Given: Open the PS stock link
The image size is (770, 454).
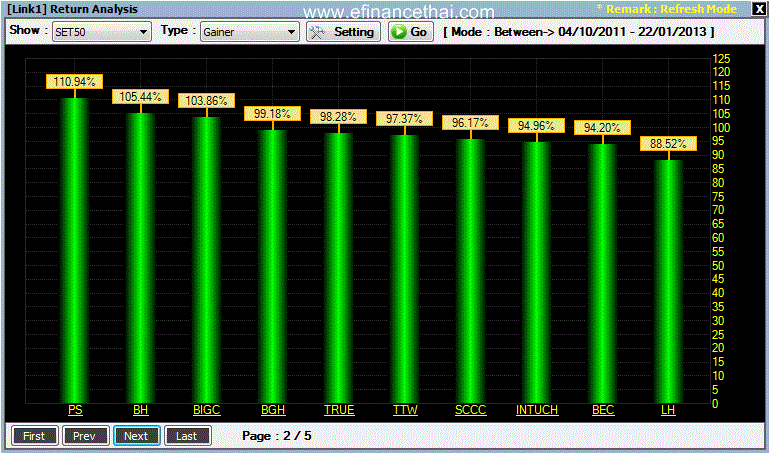Looking at the screenshot, I should click(x=75, y=410).
